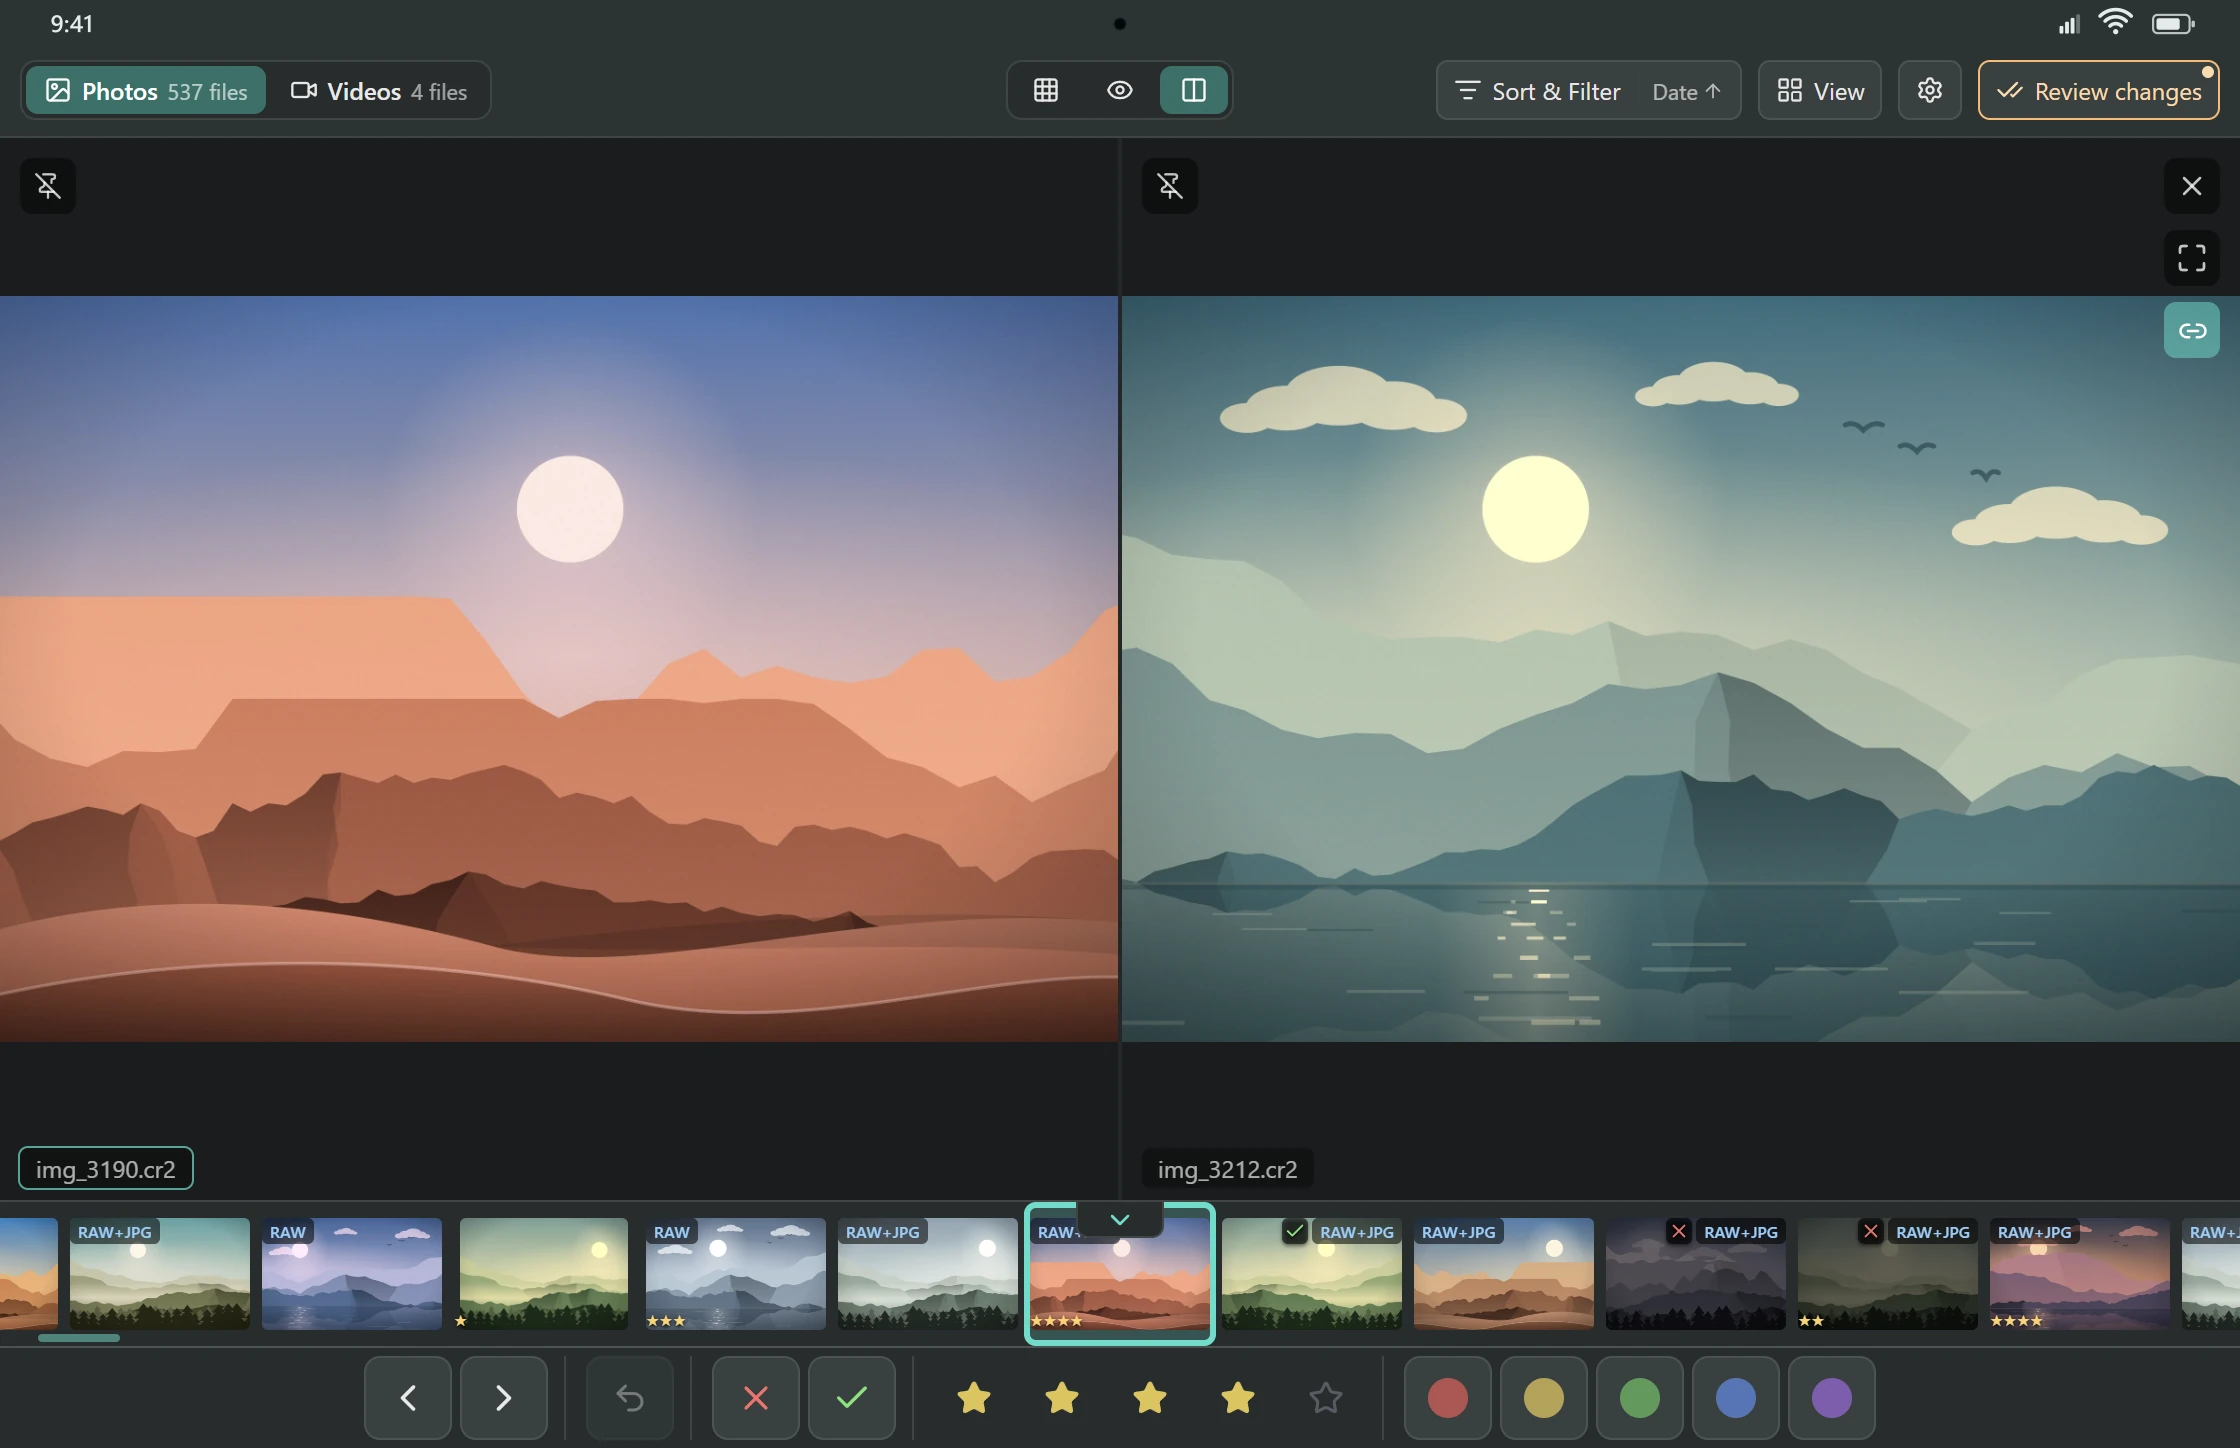Select green-checked RAW+JPG thumbnail
Viewport: 2240px width, 1448px height.
click(1312, 1274)
